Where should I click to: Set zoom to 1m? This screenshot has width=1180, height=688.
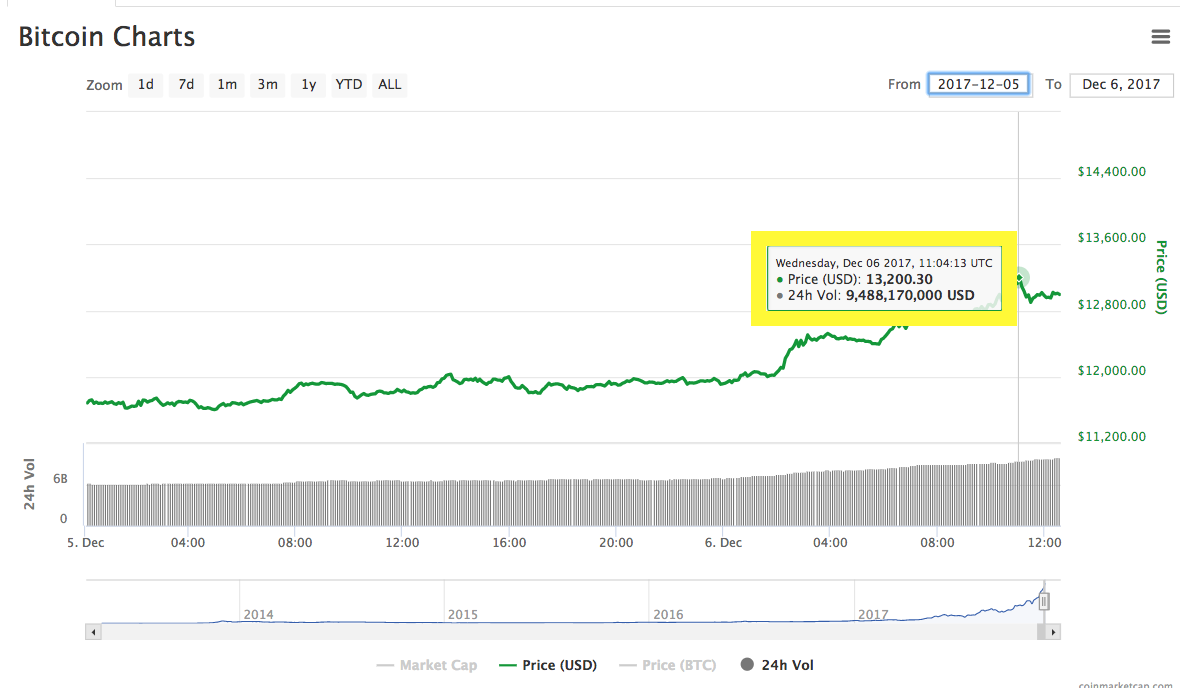coord(227,85)
